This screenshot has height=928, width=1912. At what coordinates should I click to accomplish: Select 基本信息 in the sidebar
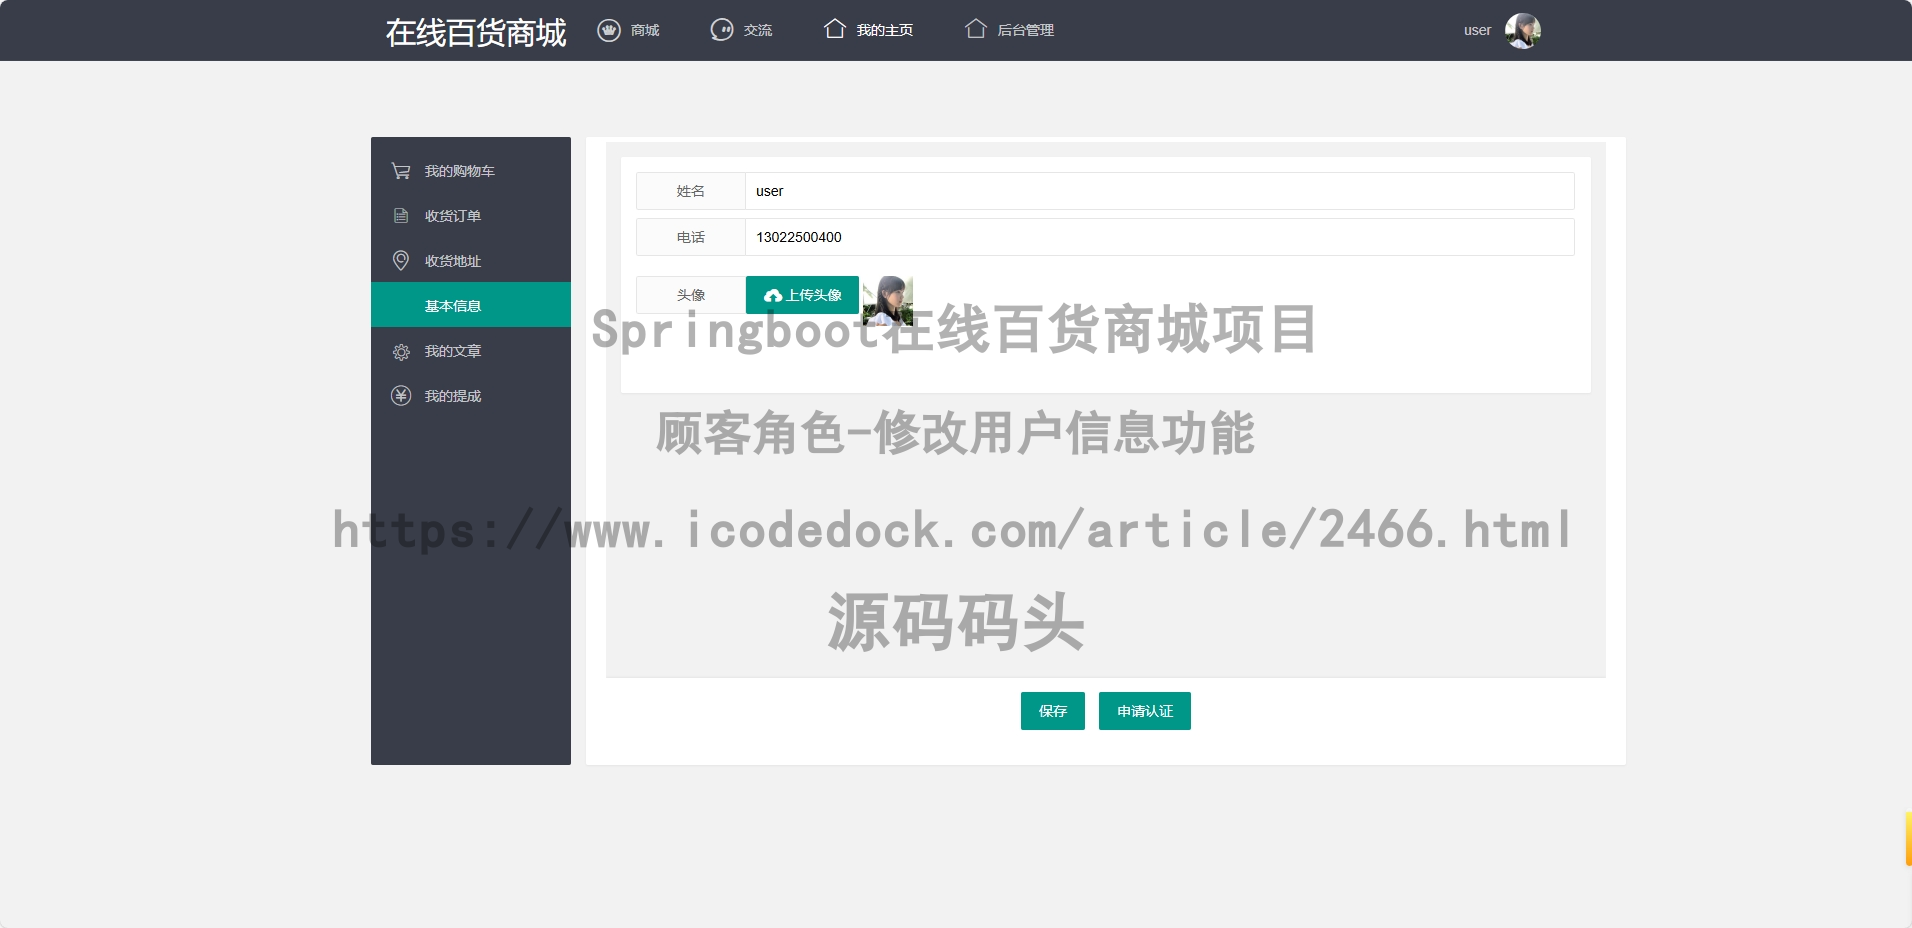(471, 305)
